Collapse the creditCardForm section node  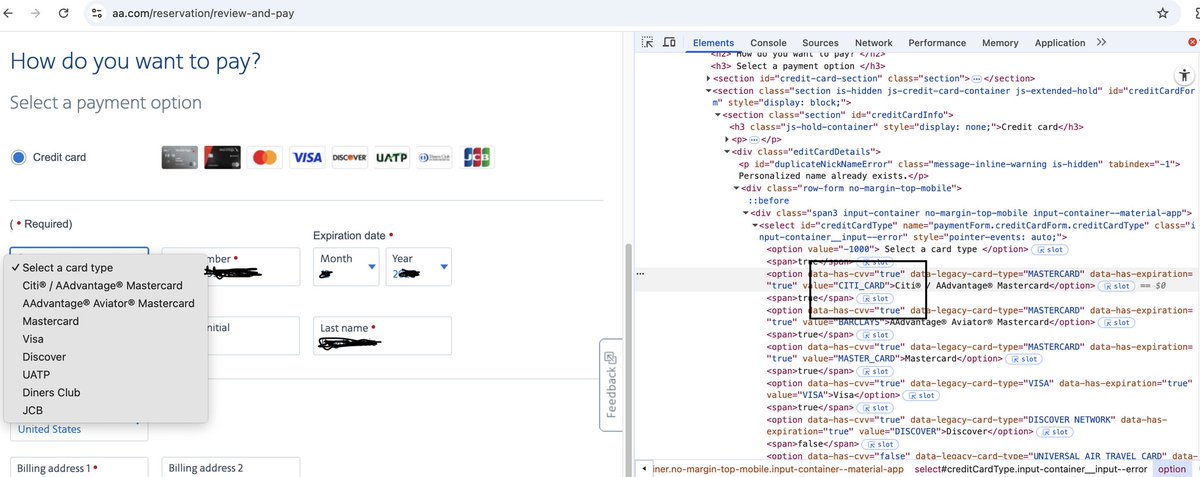710,90
